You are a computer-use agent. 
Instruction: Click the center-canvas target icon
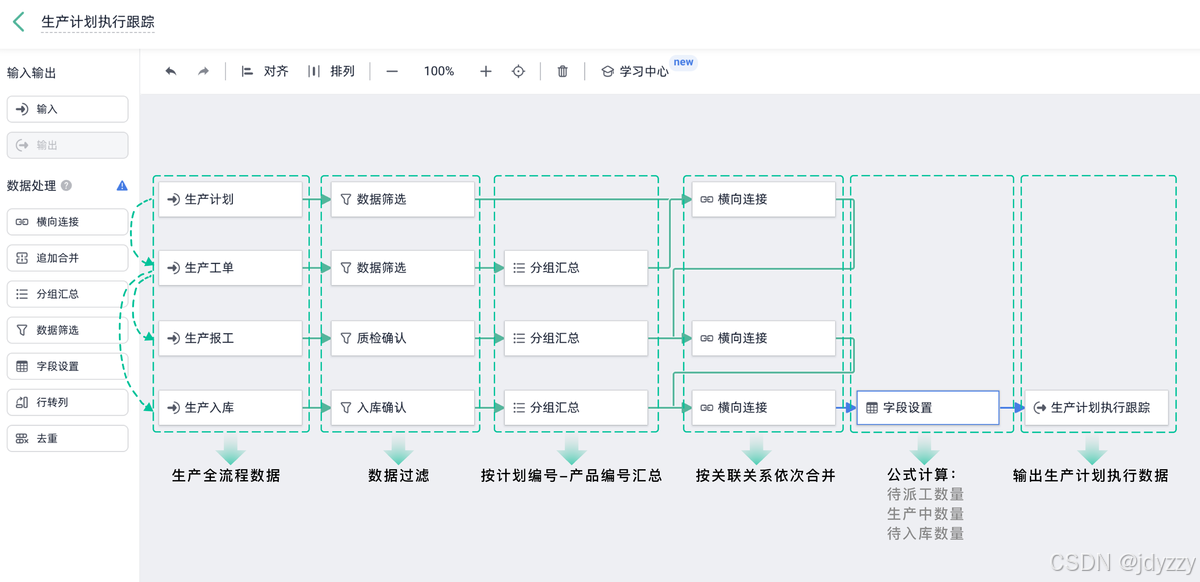[518, 72]
